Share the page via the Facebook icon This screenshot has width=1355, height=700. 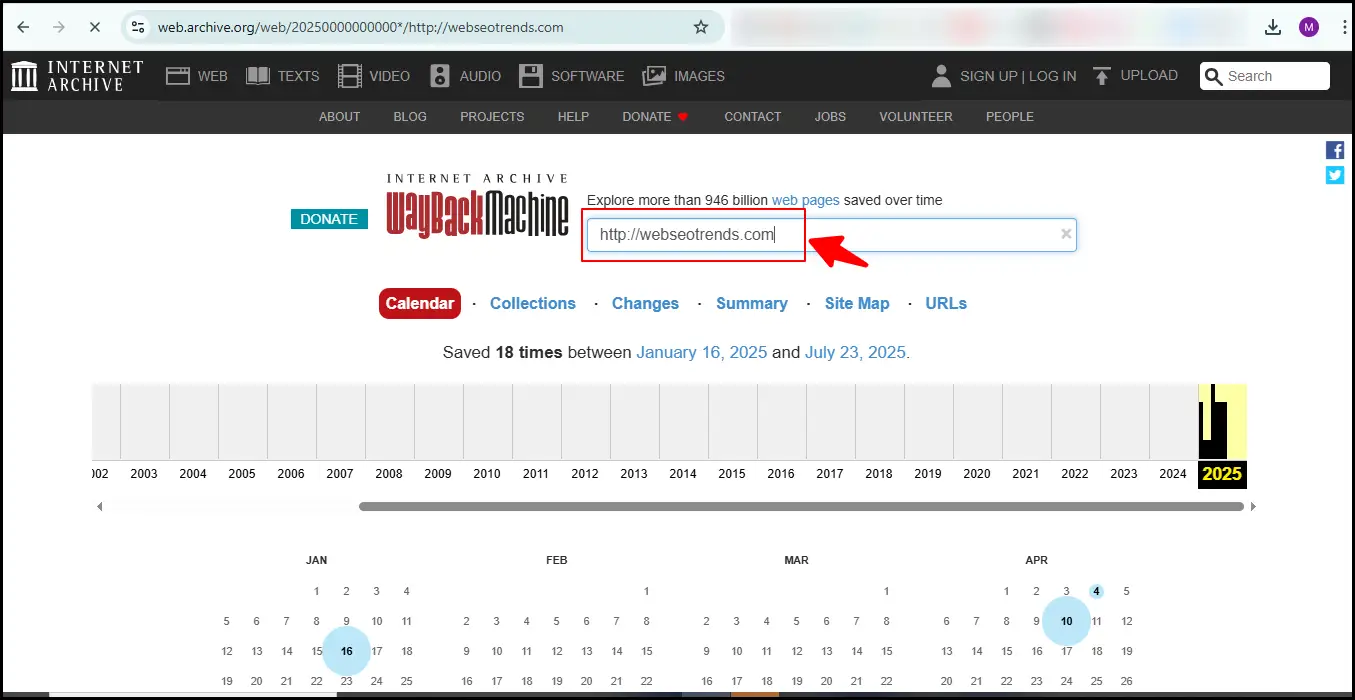point(1334,149)
